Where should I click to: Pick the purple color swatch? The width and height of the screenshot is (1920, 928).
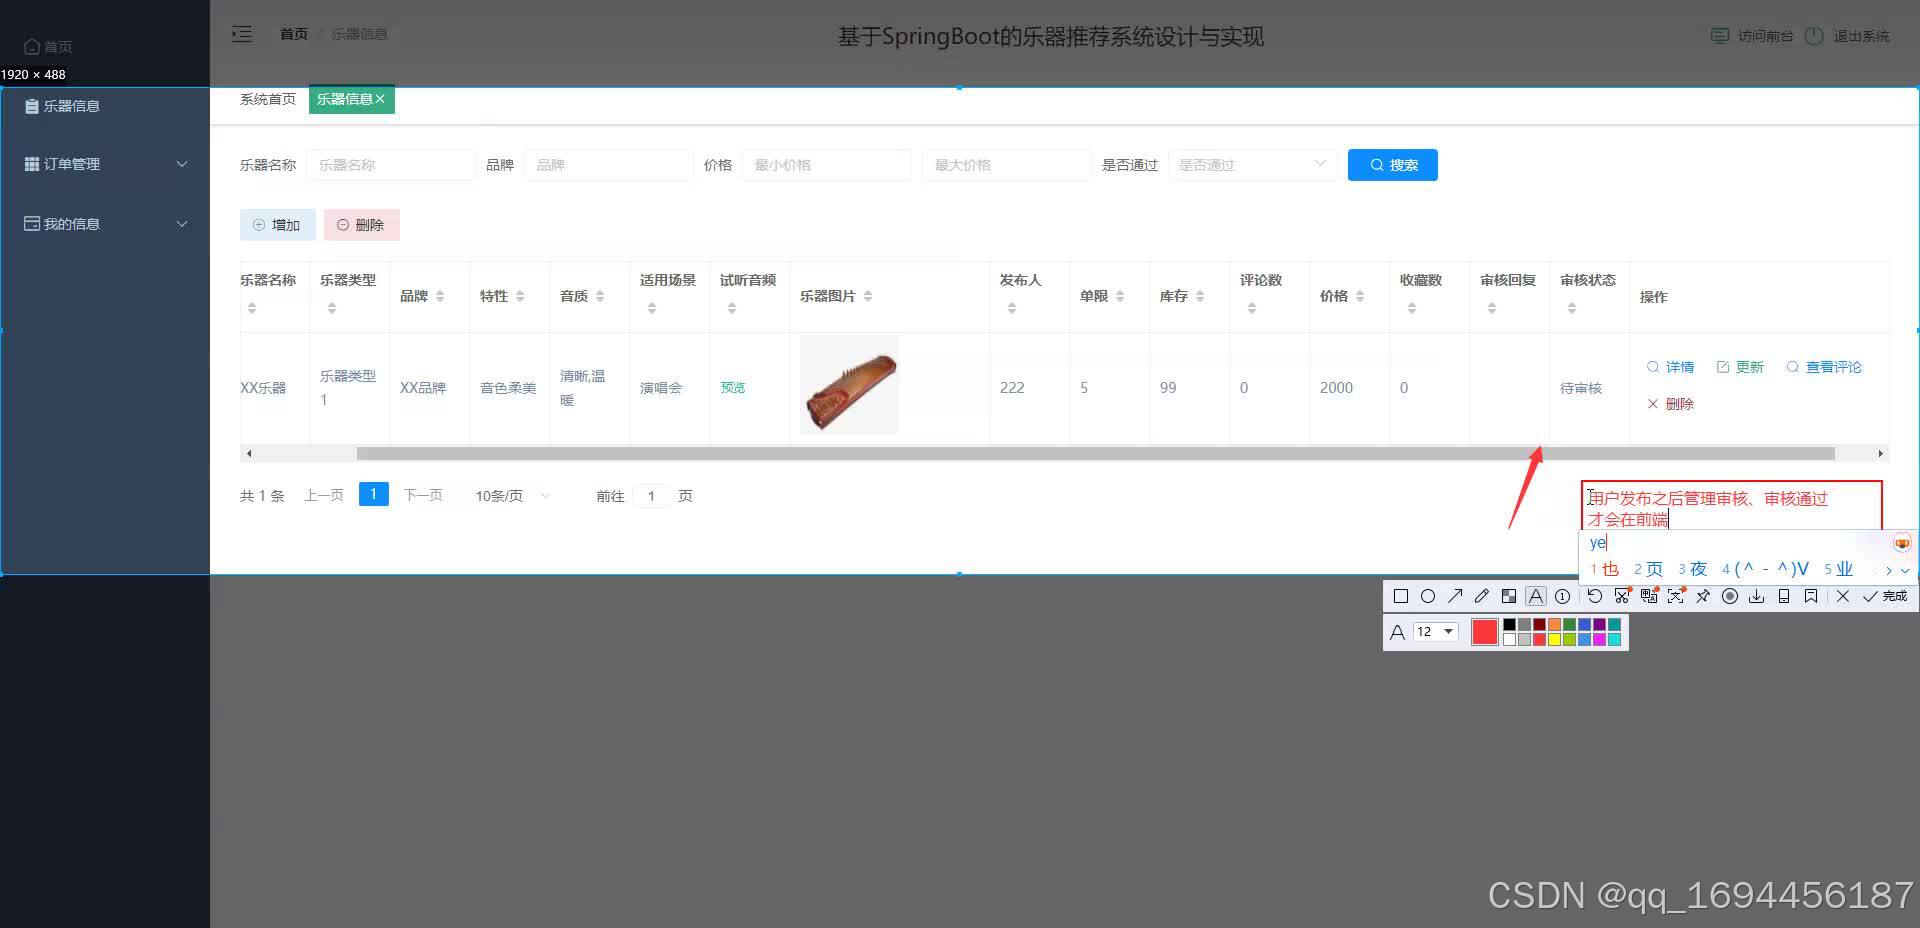(1599, 625)
